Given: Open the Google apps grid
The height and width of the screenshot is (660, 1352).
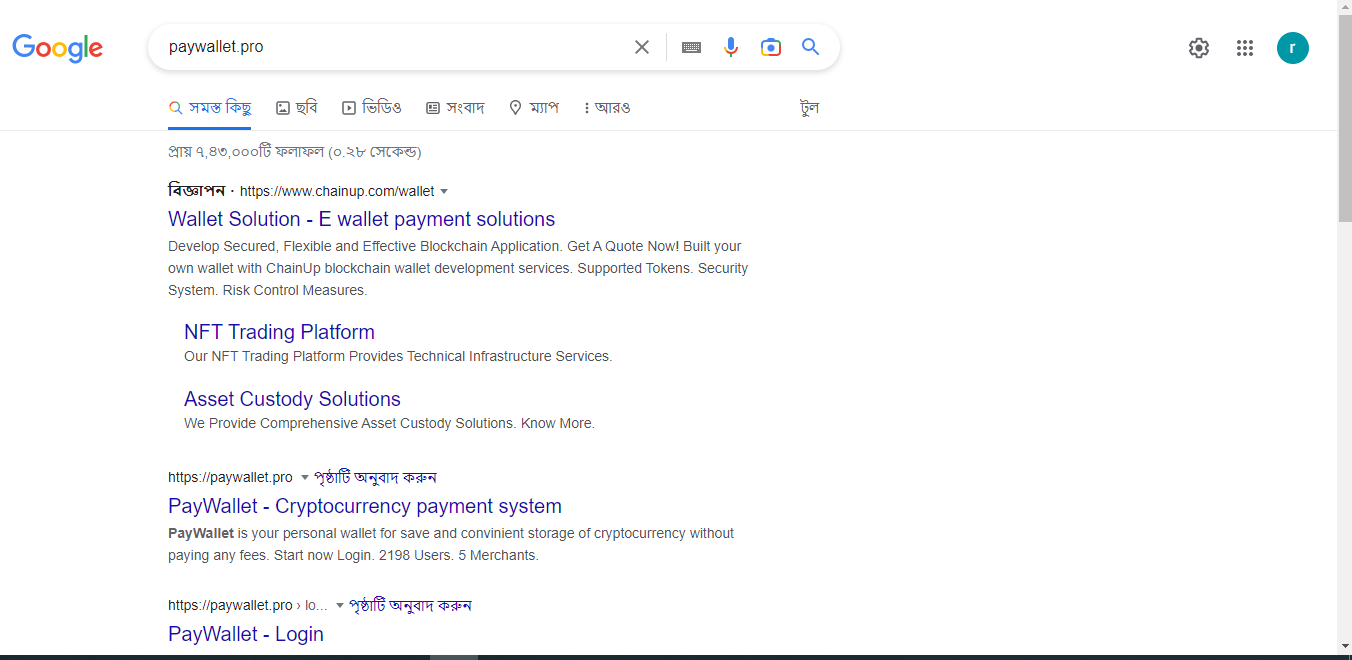Looking at the screenshot, I should [1245, 48].
